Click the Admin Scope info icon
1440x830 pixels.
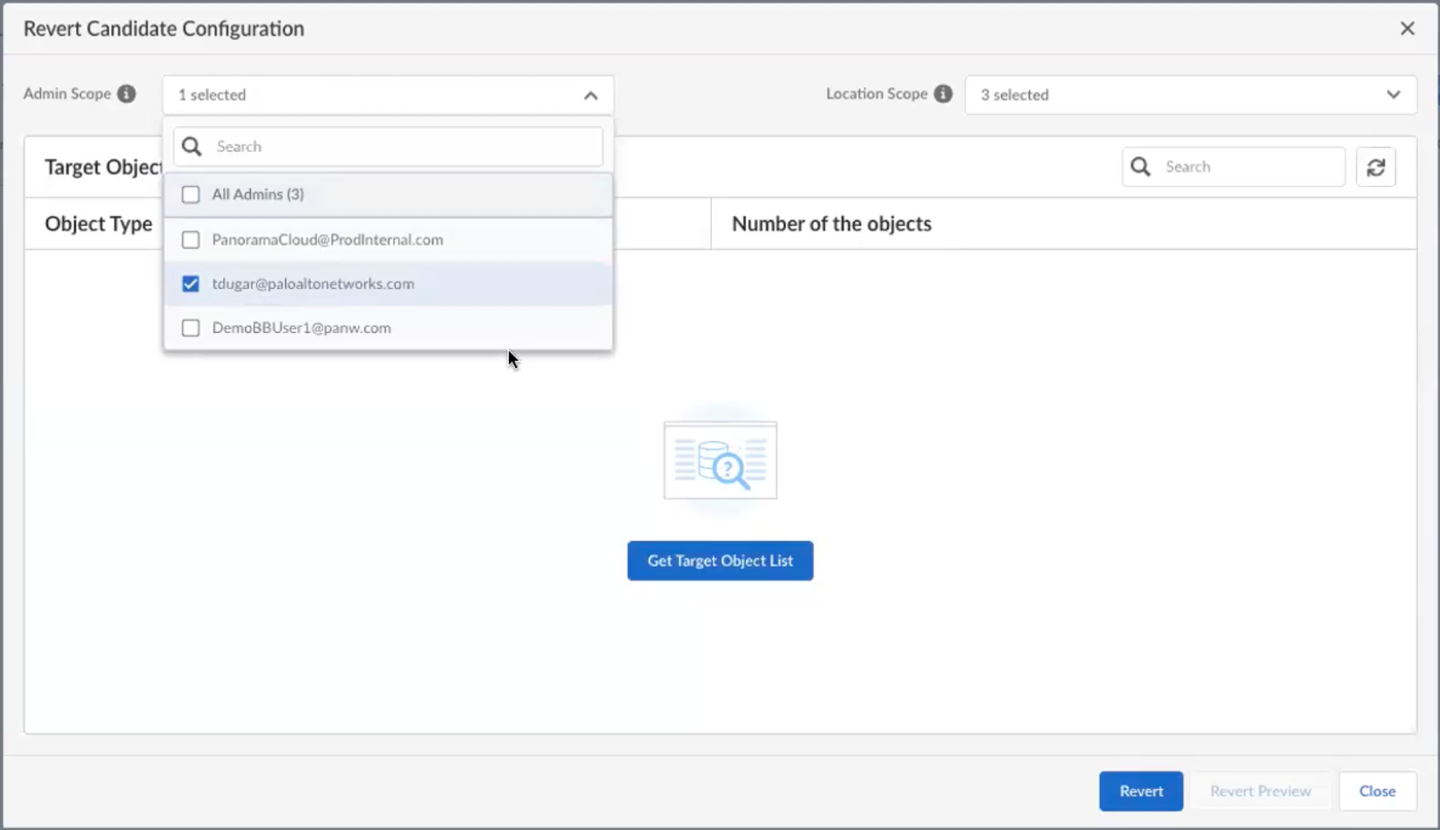pyautogui.click(x=126, y=94)
